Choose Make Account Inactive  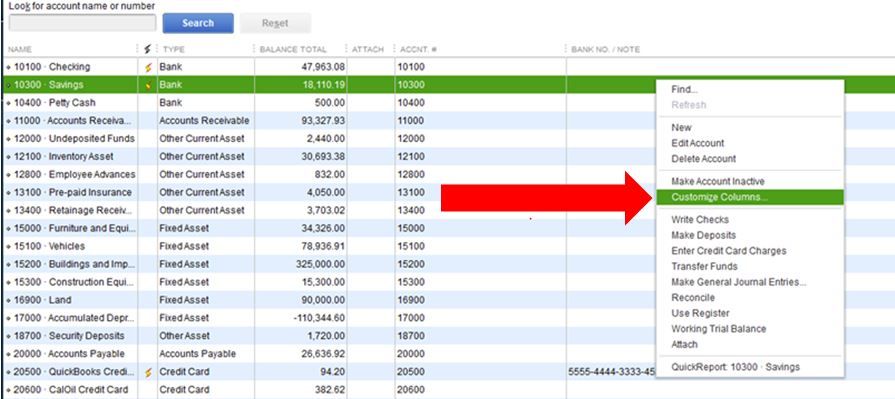(717, 182)
